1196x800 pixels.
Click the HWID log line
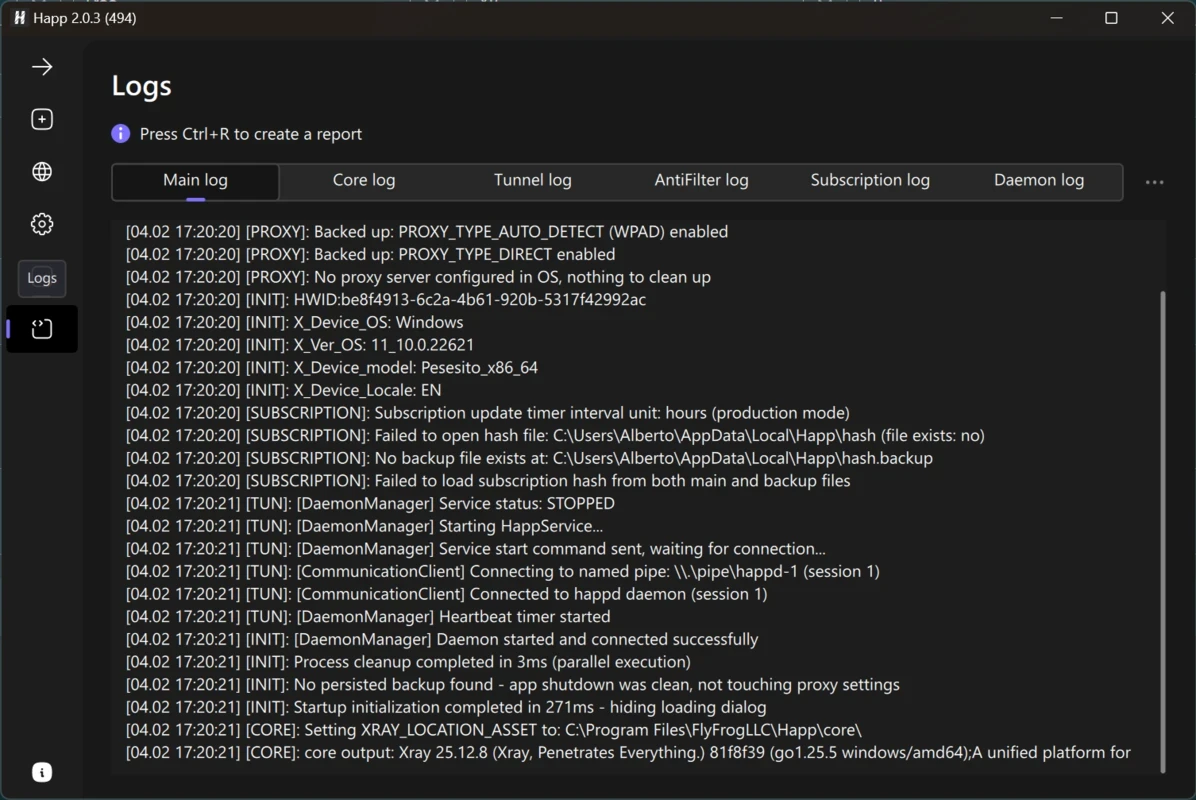[x=386, y=300]
